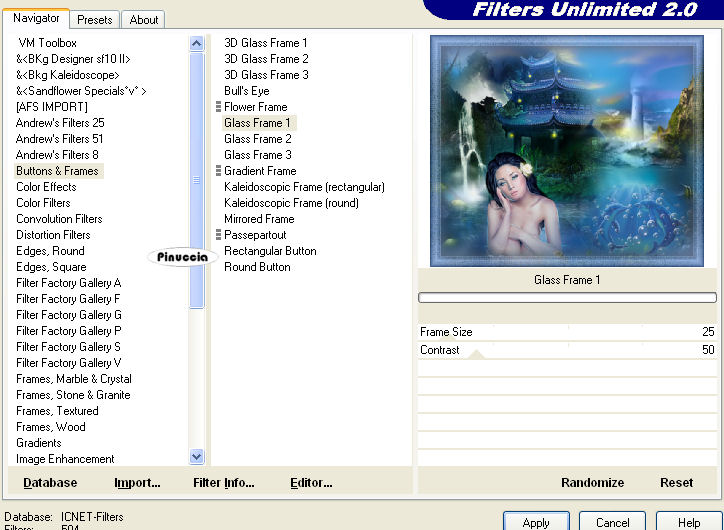Image resolution: width=724 pixels, height=530 pixels.
Task: Select Filter Factory Gallery G
Action: pyautogui.click(x=69, y=315)
